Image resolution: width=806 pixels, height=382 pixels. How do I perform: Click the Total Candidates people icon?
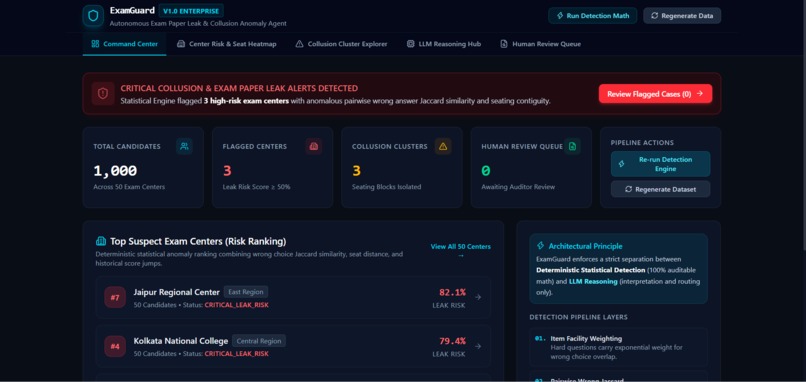pos(184,147)
